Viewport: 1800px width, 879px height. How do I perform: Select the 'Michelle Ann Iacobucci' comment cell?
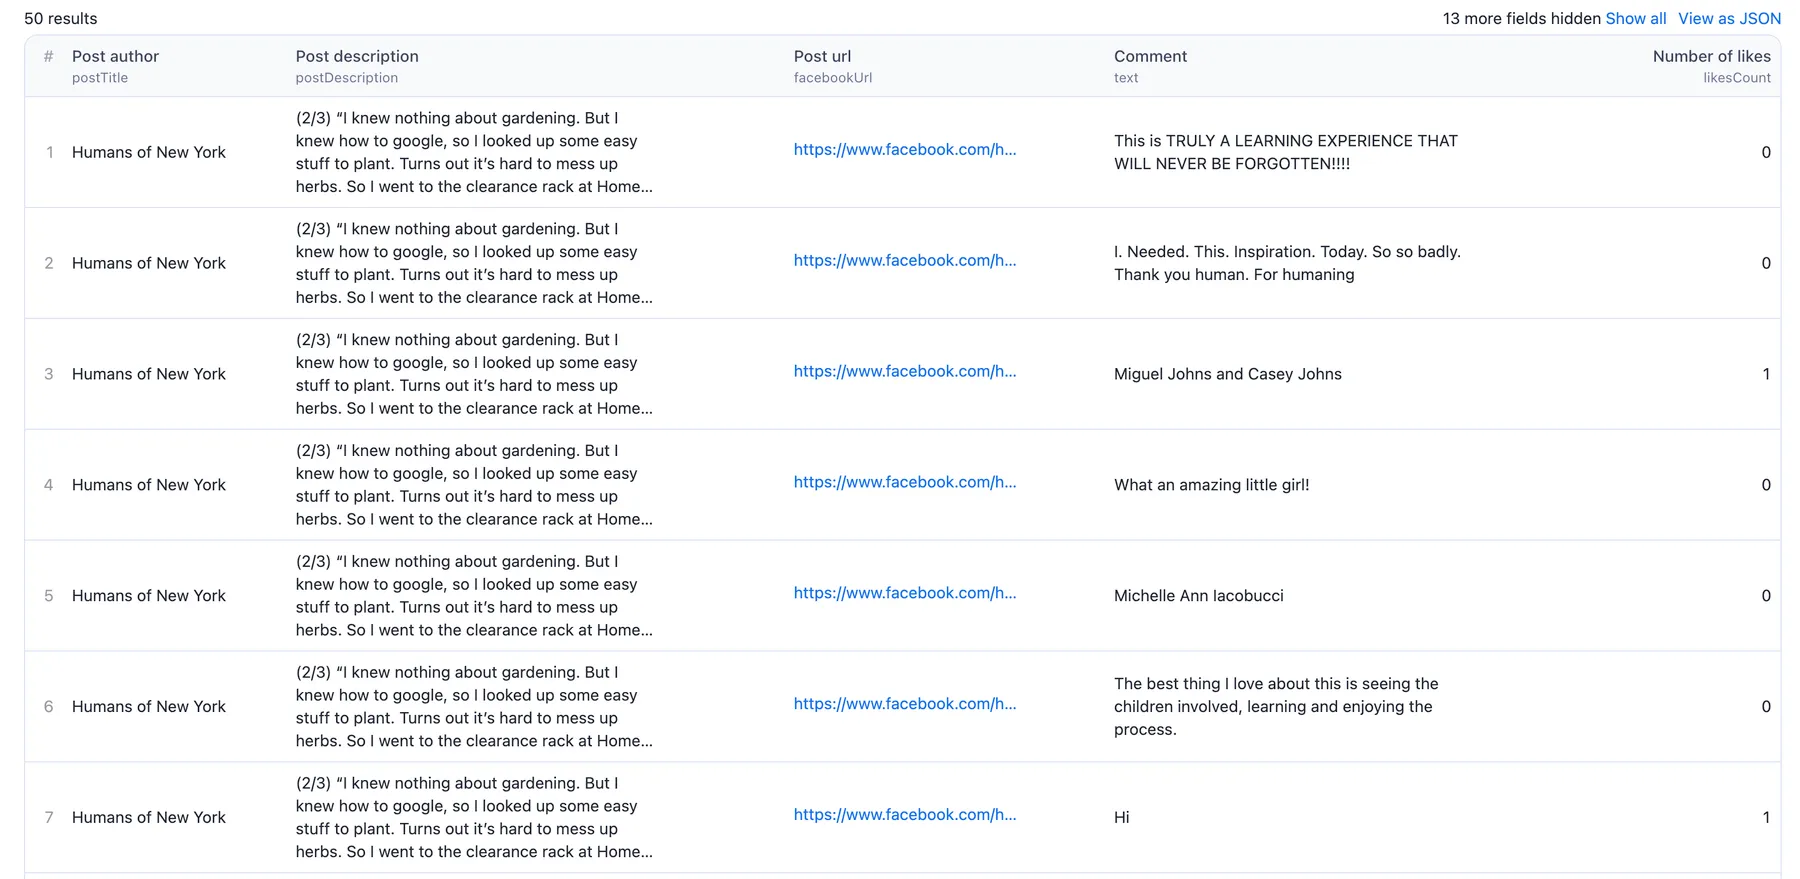point(1198,596)
